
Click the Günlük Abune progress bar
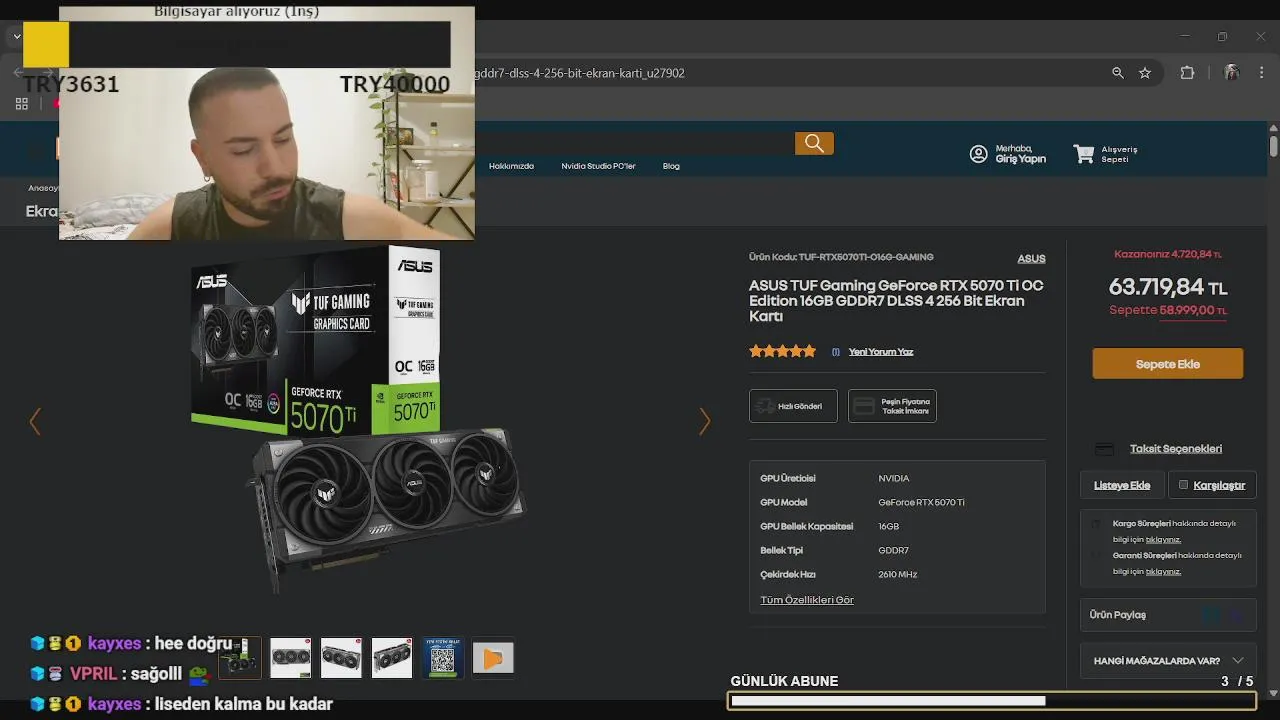pyautogui.click(x=991, y=701)
